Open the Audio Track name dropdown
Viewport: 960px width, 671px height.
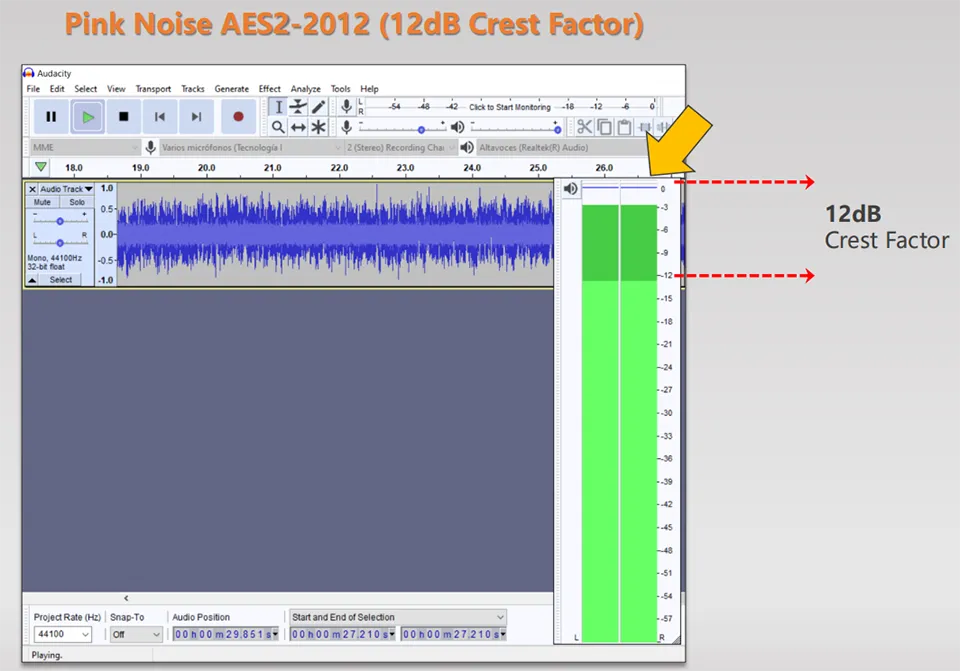(x=66, y=189)
